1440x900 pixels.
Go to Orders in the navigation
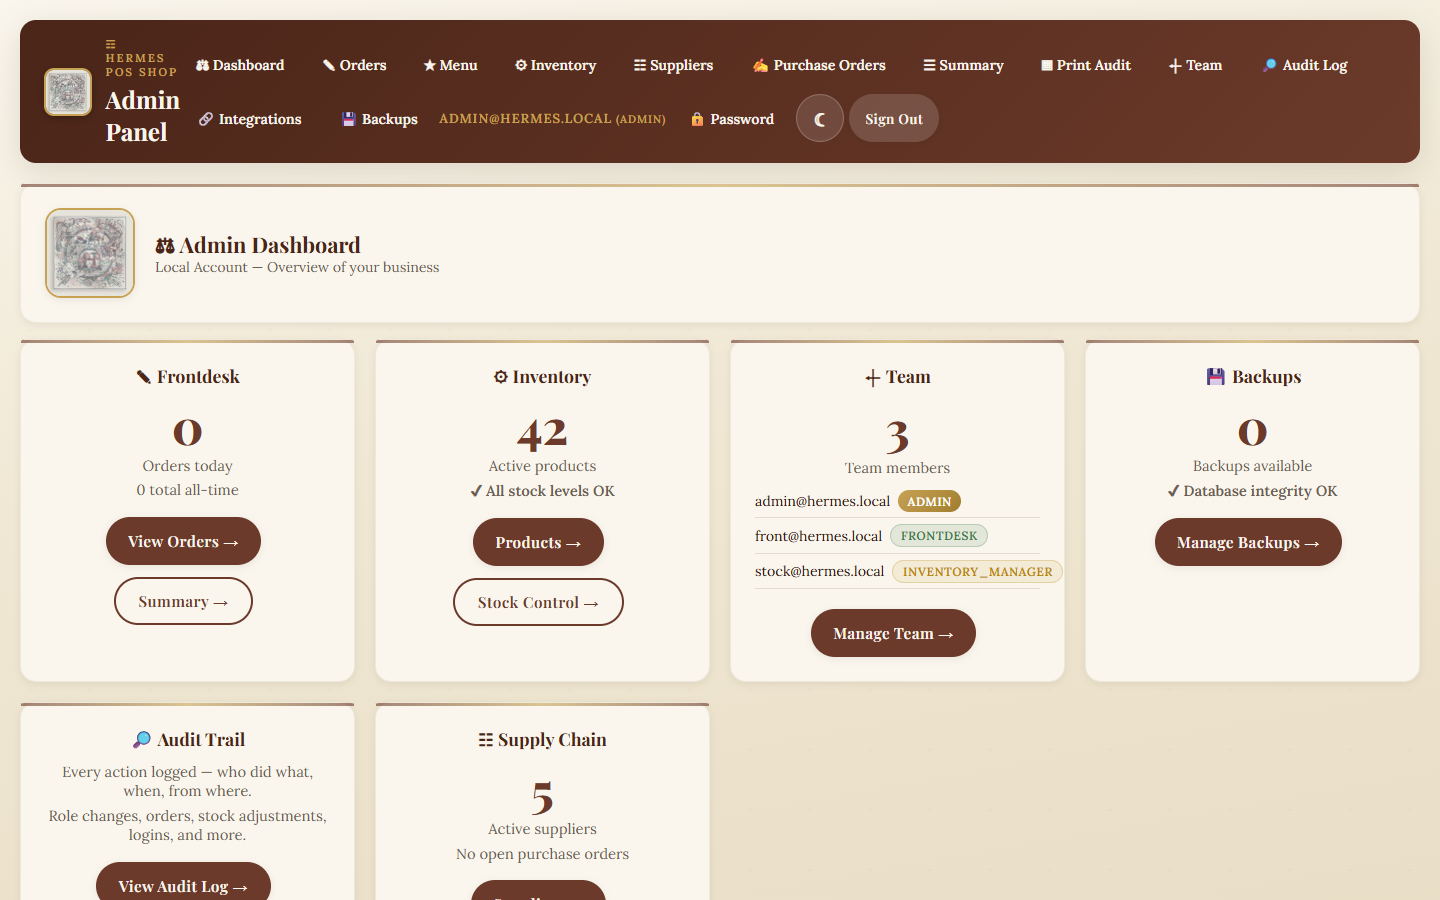[354, 65]
